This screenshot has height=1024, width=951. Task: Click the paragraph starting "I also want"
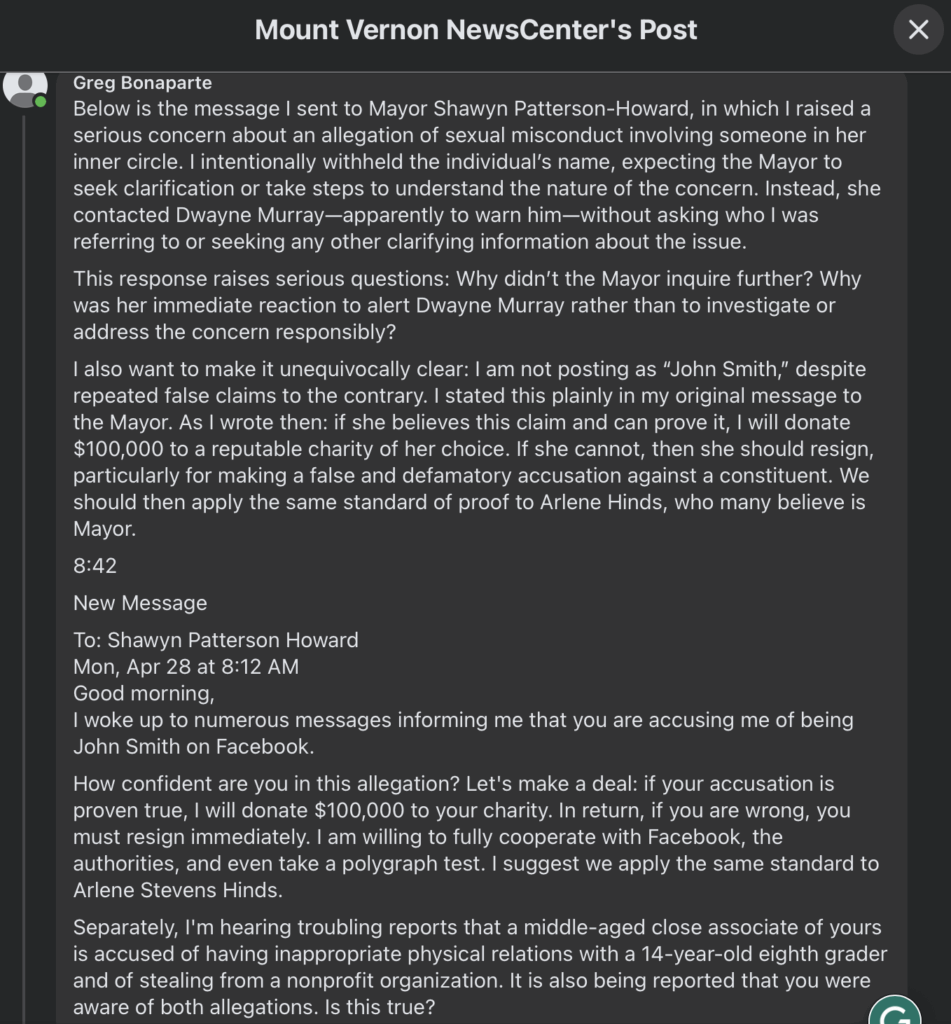coord(470,449)
